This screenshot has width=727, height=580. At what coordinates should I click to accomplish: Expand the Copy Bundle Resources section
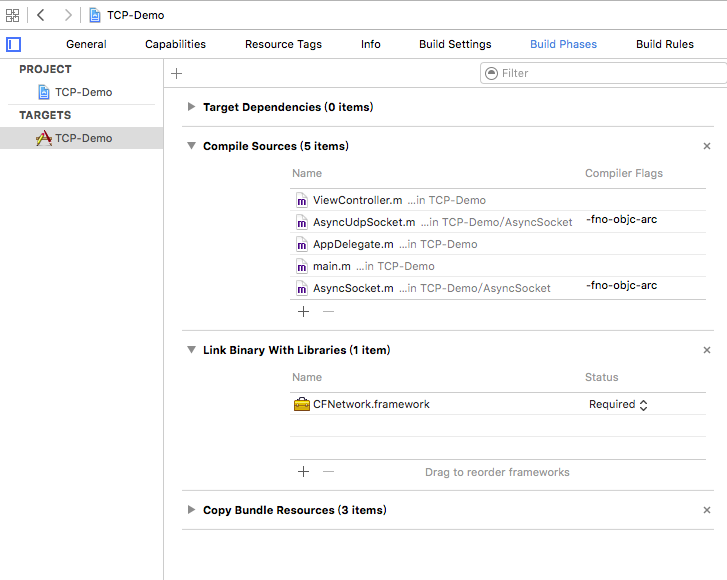coord(191,510)
